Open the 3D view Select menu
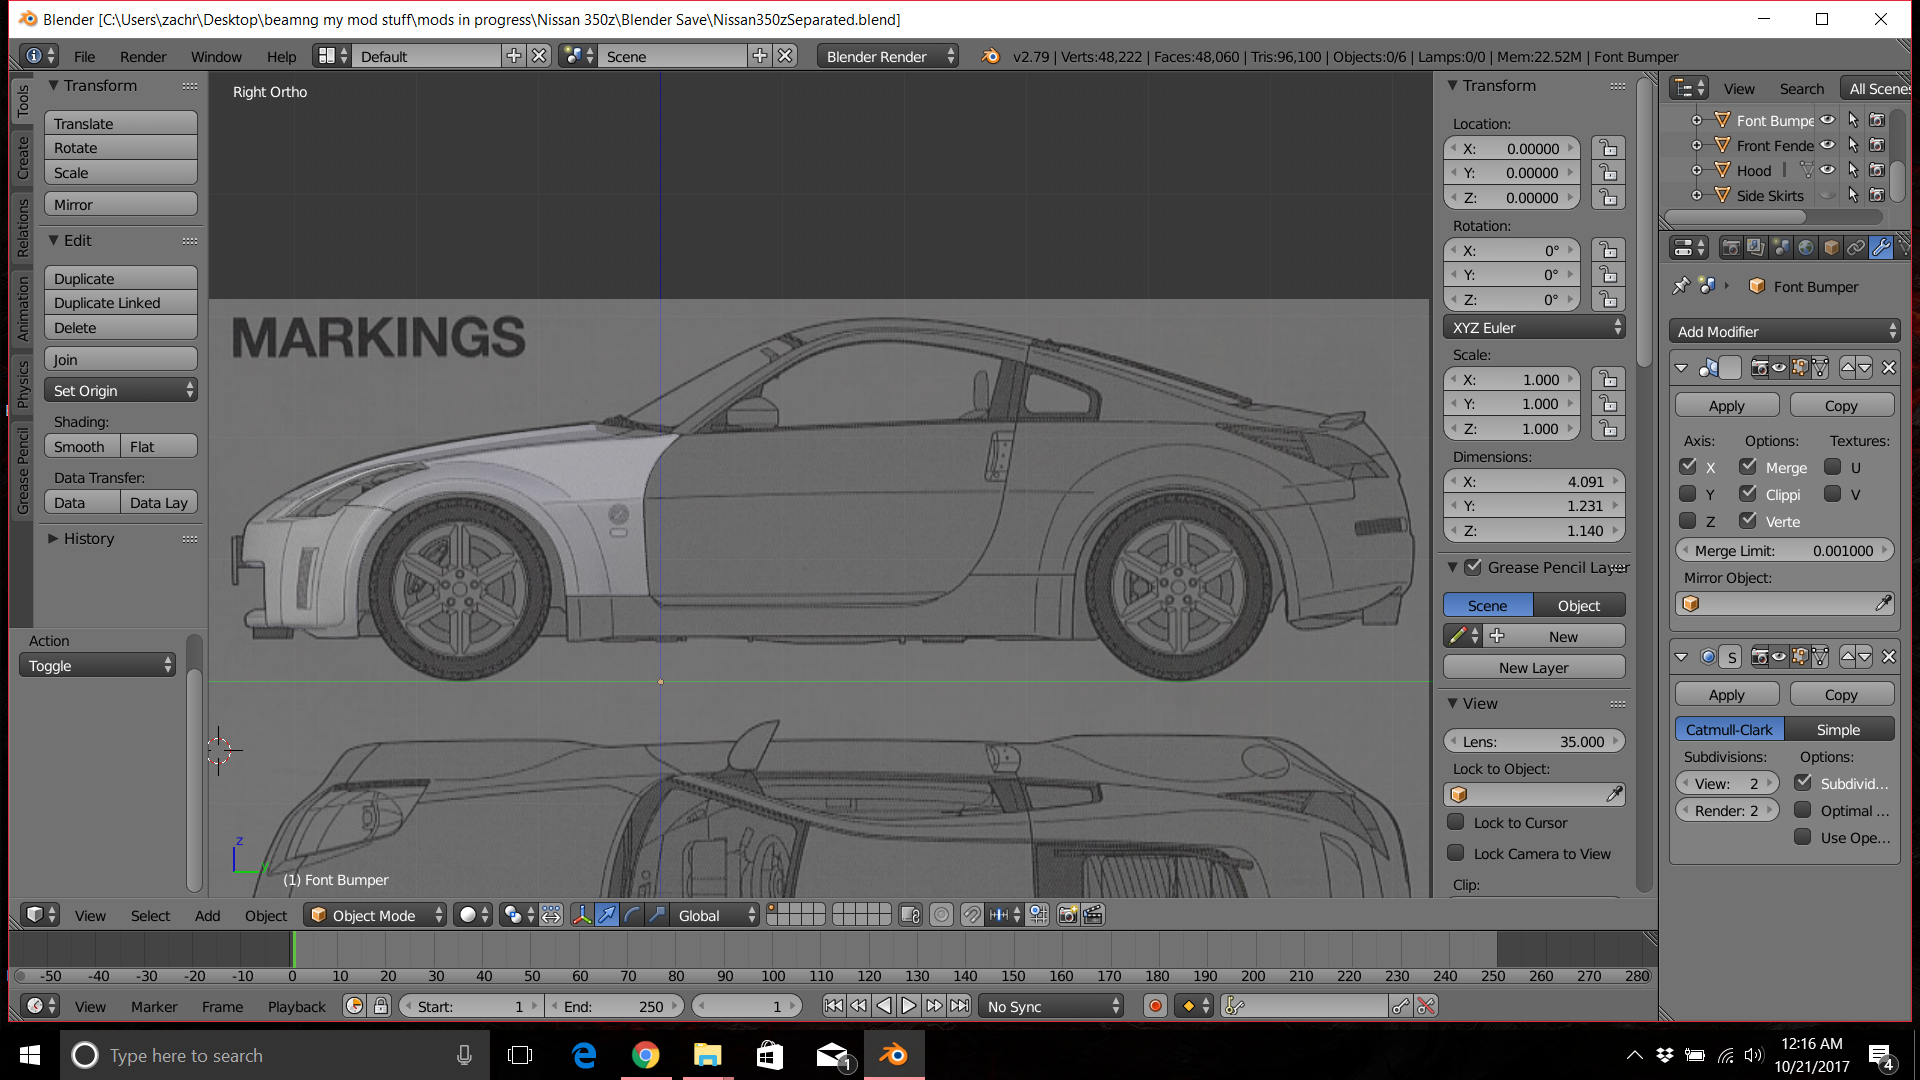Image resolution: width=1920 pixels, height=1080 pixels. tap(150, 915)
